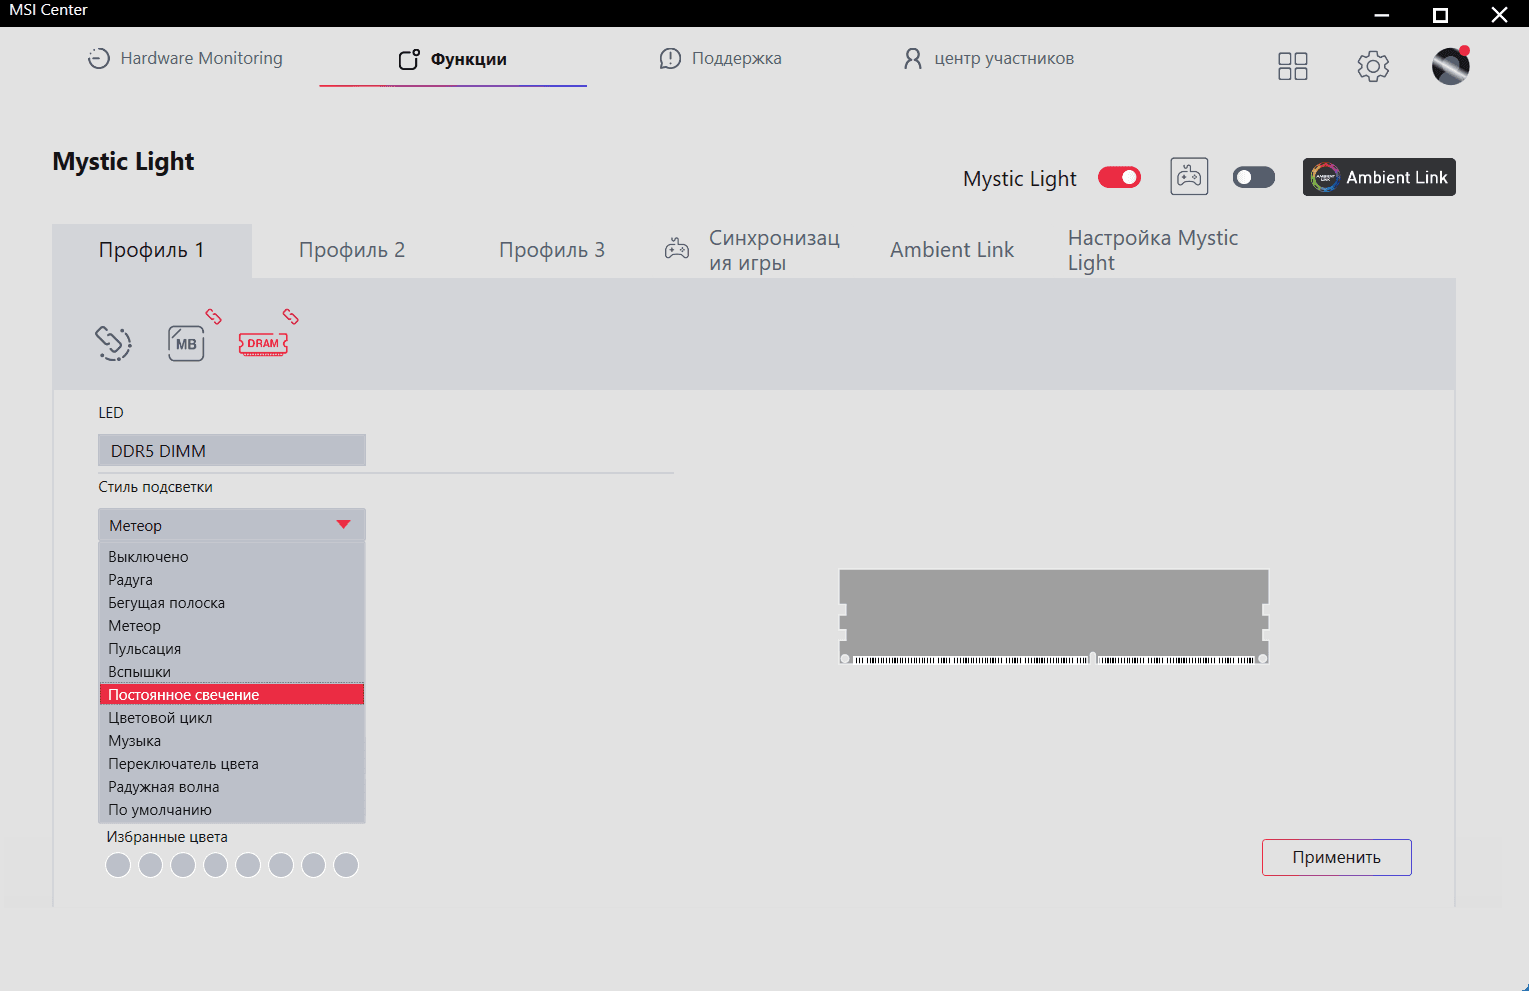Click the game sync controller icon near toggles

pos(1189,177)
